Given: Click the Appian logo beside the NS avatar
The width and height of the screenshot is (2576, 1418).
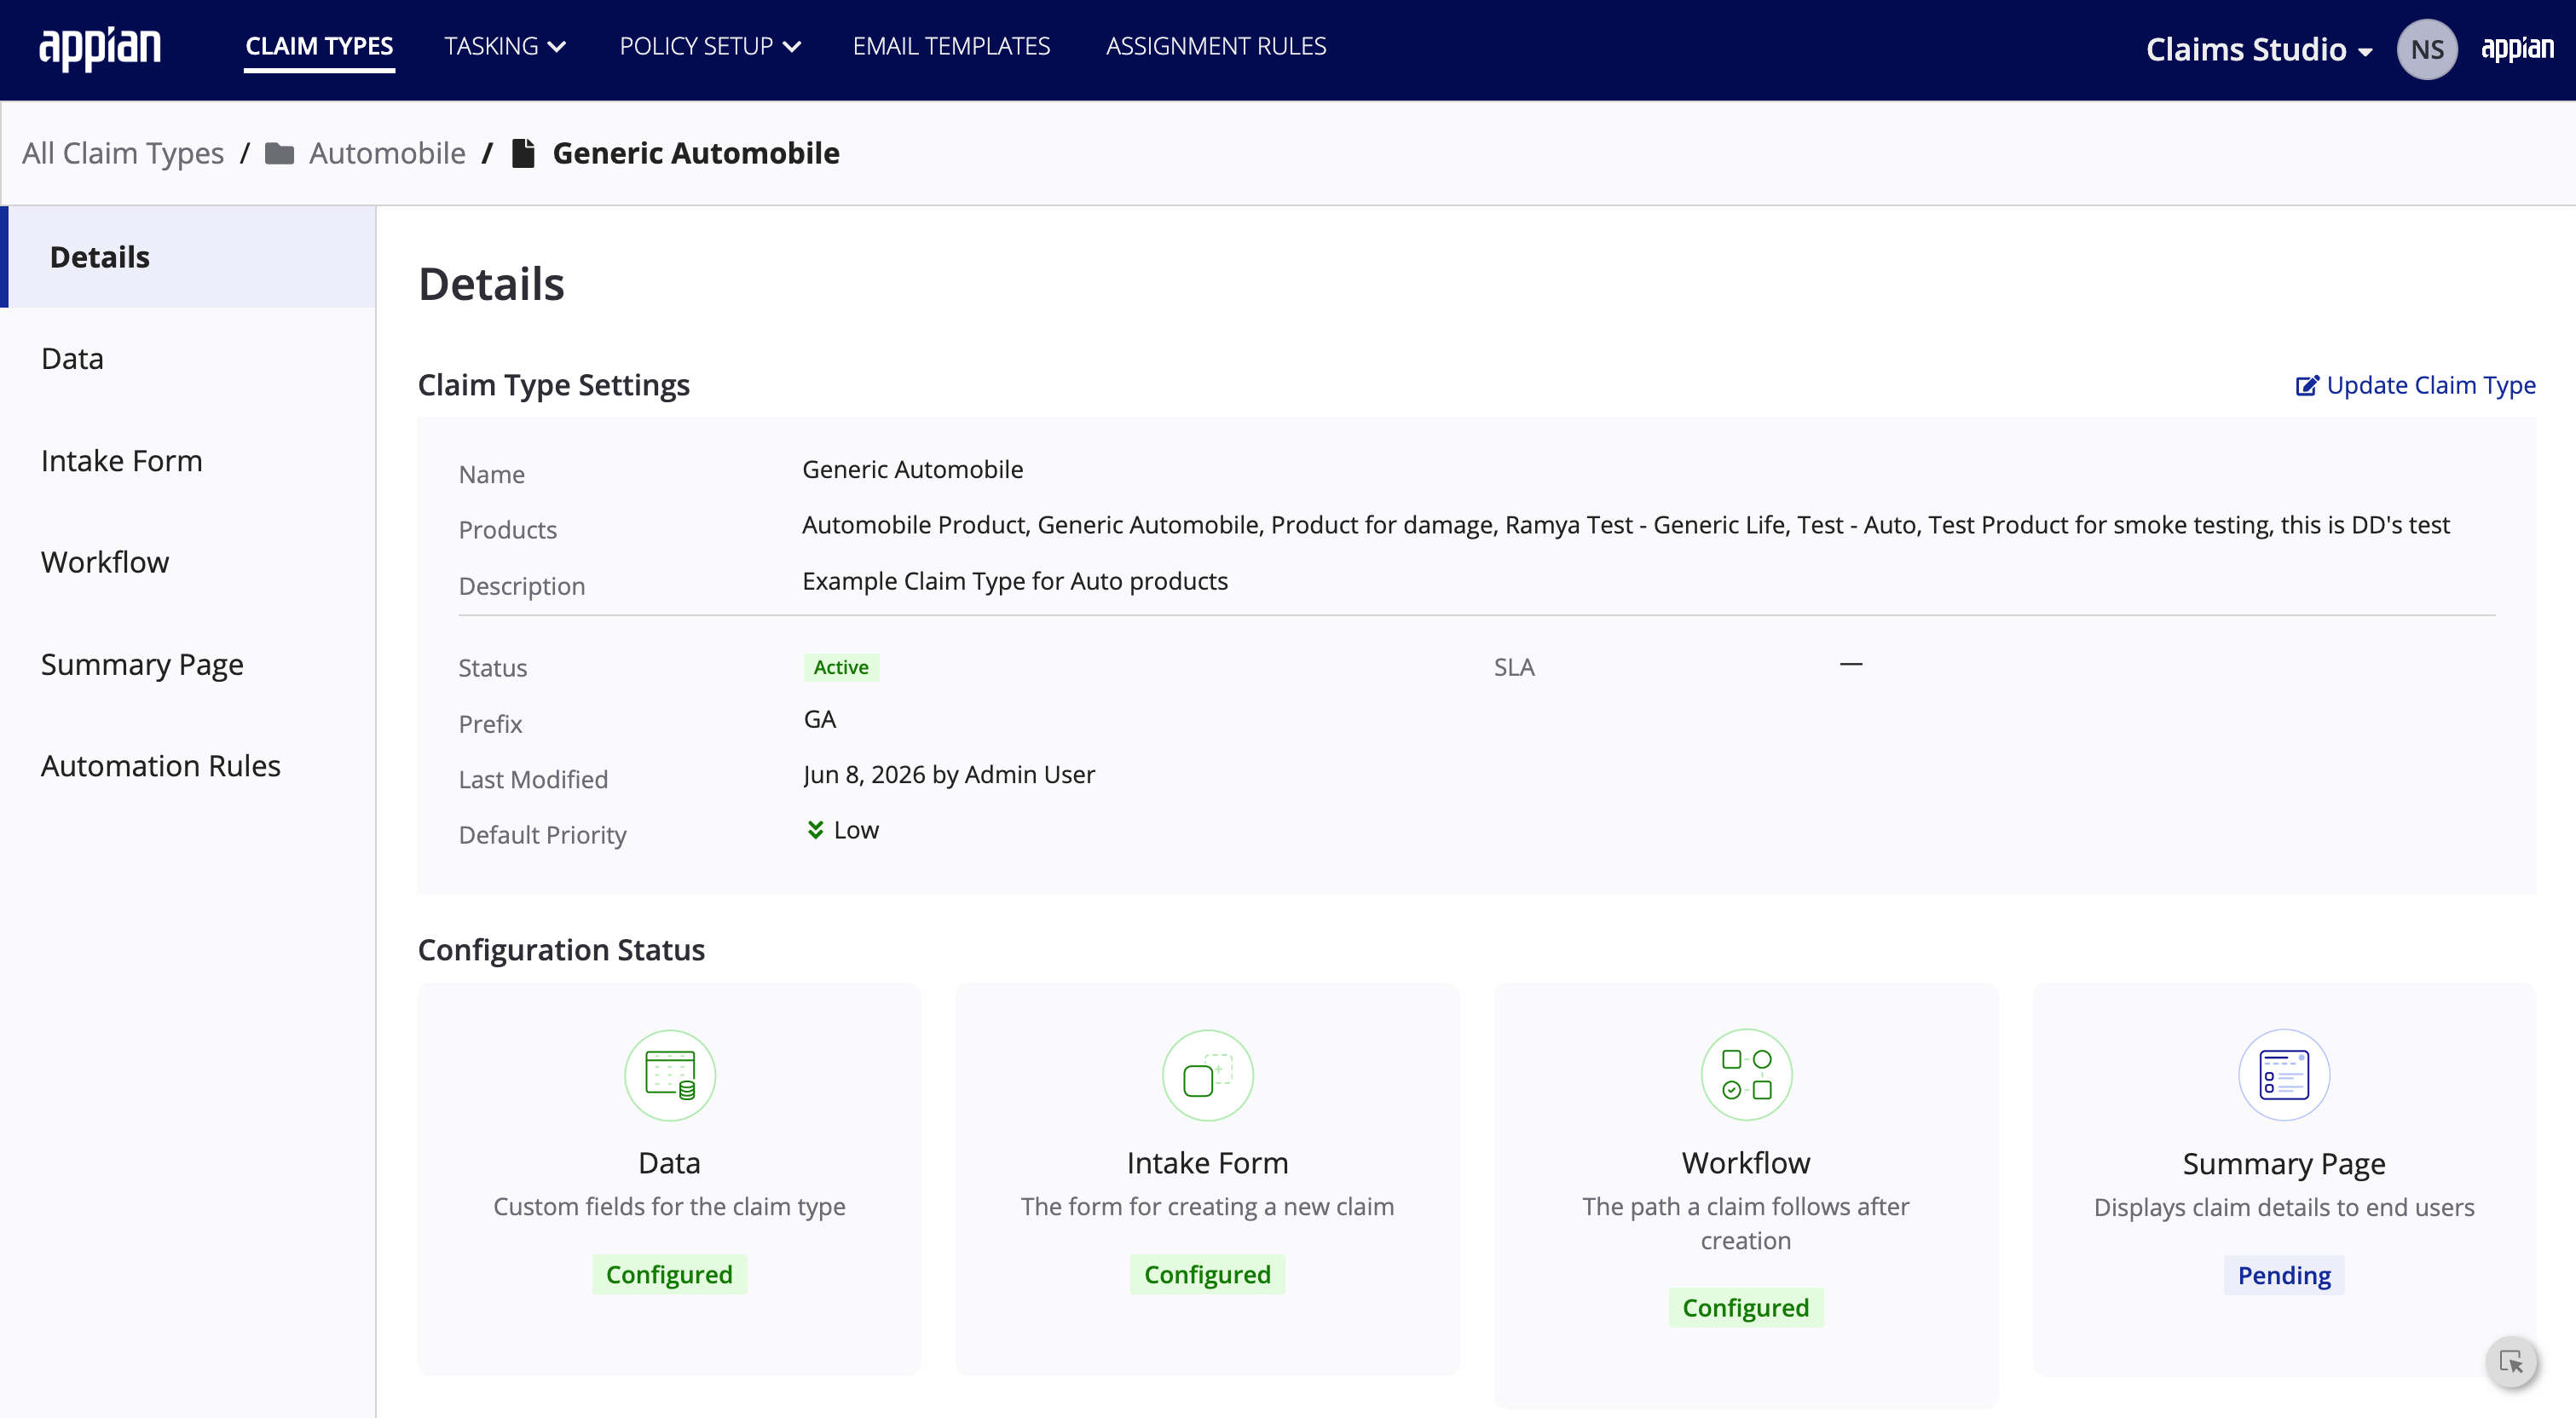Looking at the screenshot, I should tap(2517, 48).
